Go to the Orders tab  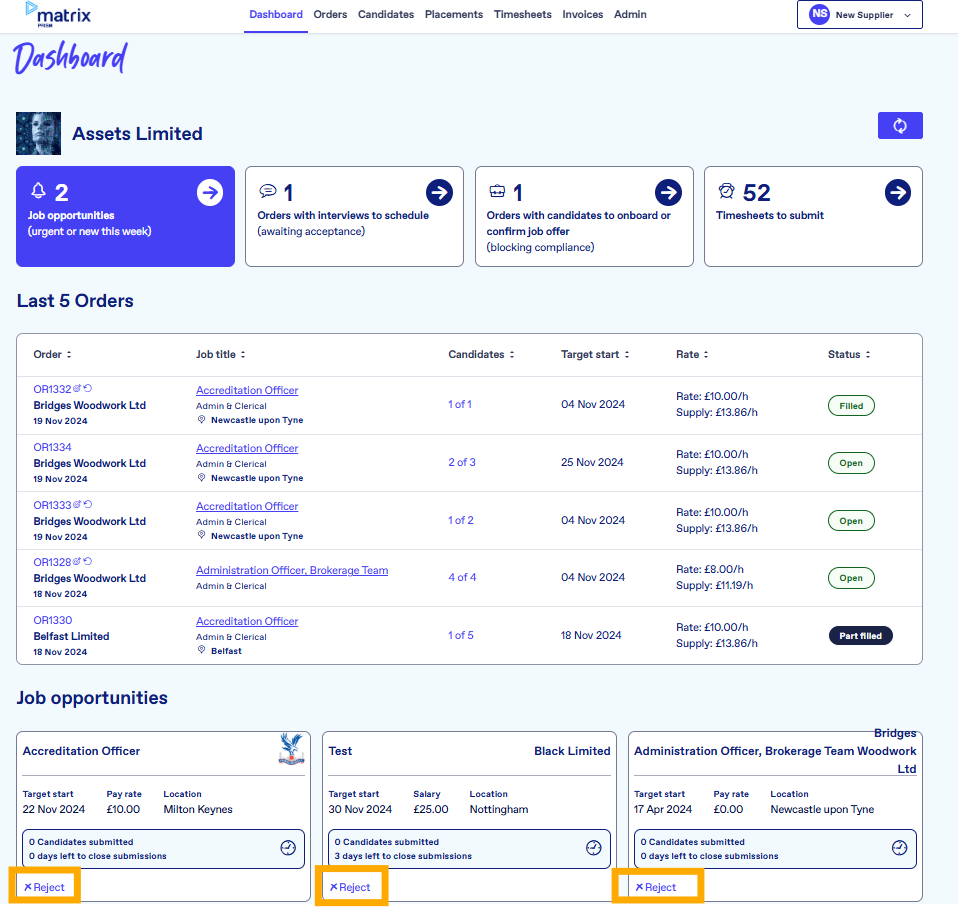coord(330,15)
